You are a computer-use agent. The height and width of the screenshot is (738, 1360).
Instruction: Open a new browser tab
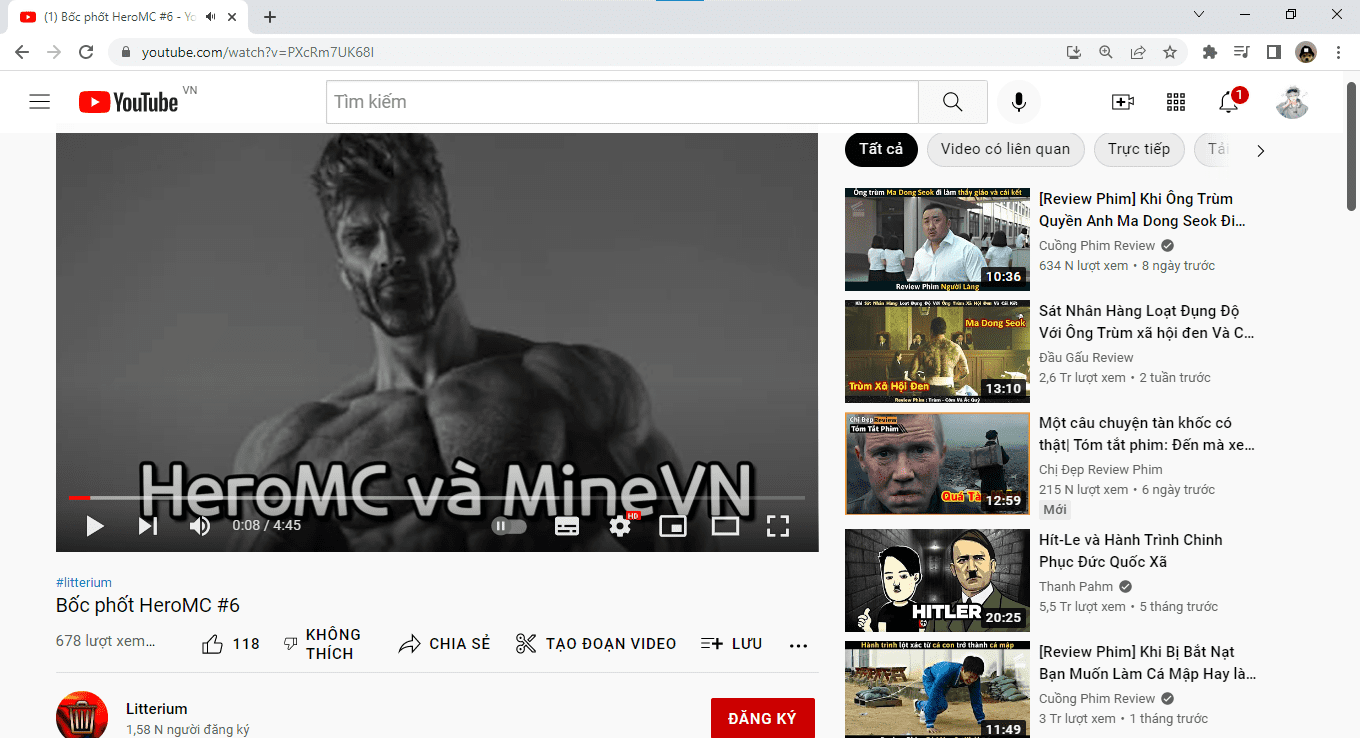(x=270, y=17)
